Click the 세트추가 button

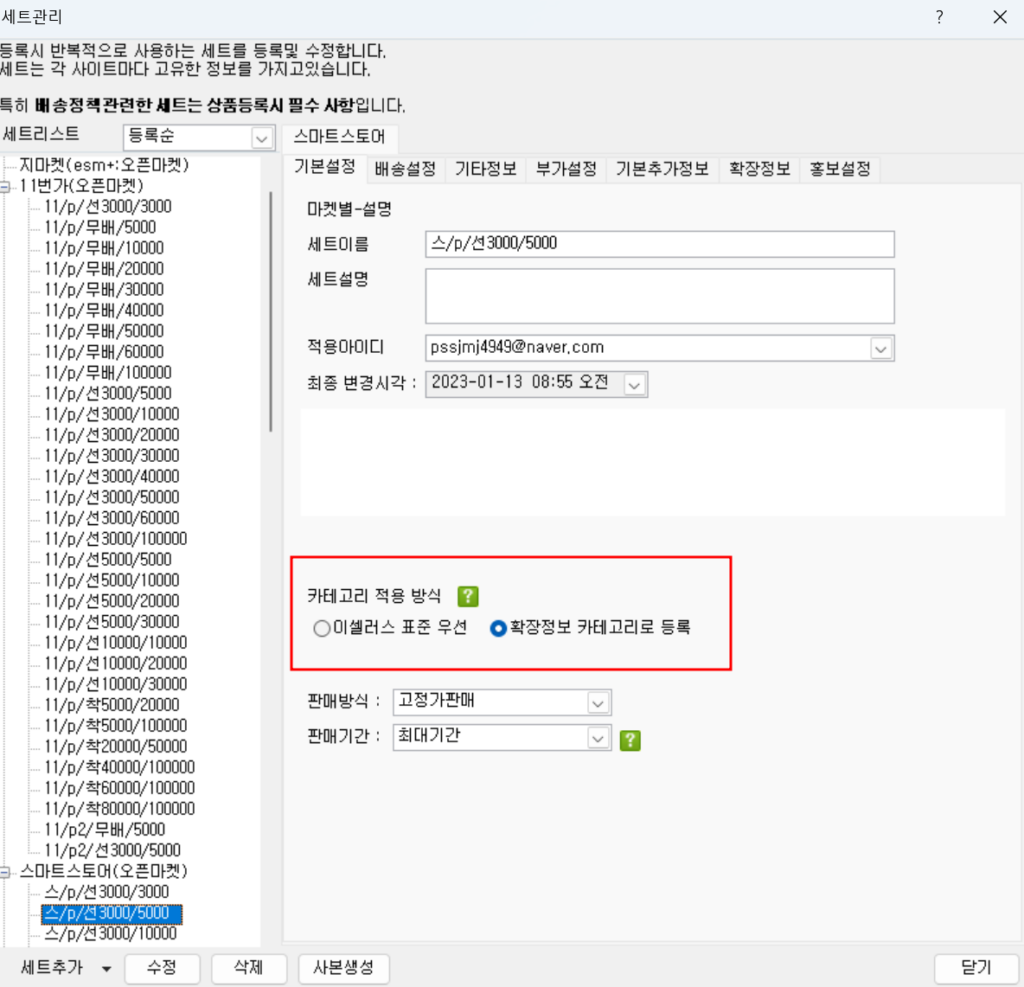tap(52, 967)
